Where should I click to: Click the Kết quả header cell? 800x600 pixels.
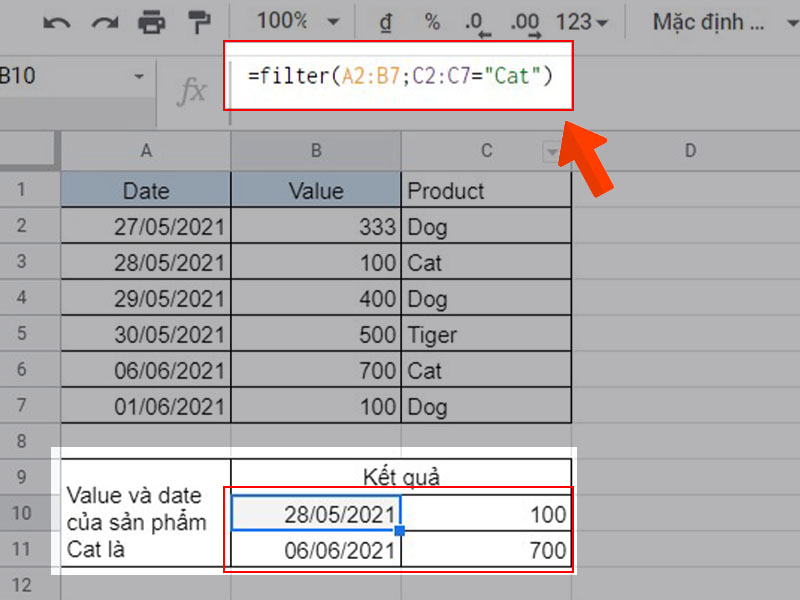tap(401, 477)
